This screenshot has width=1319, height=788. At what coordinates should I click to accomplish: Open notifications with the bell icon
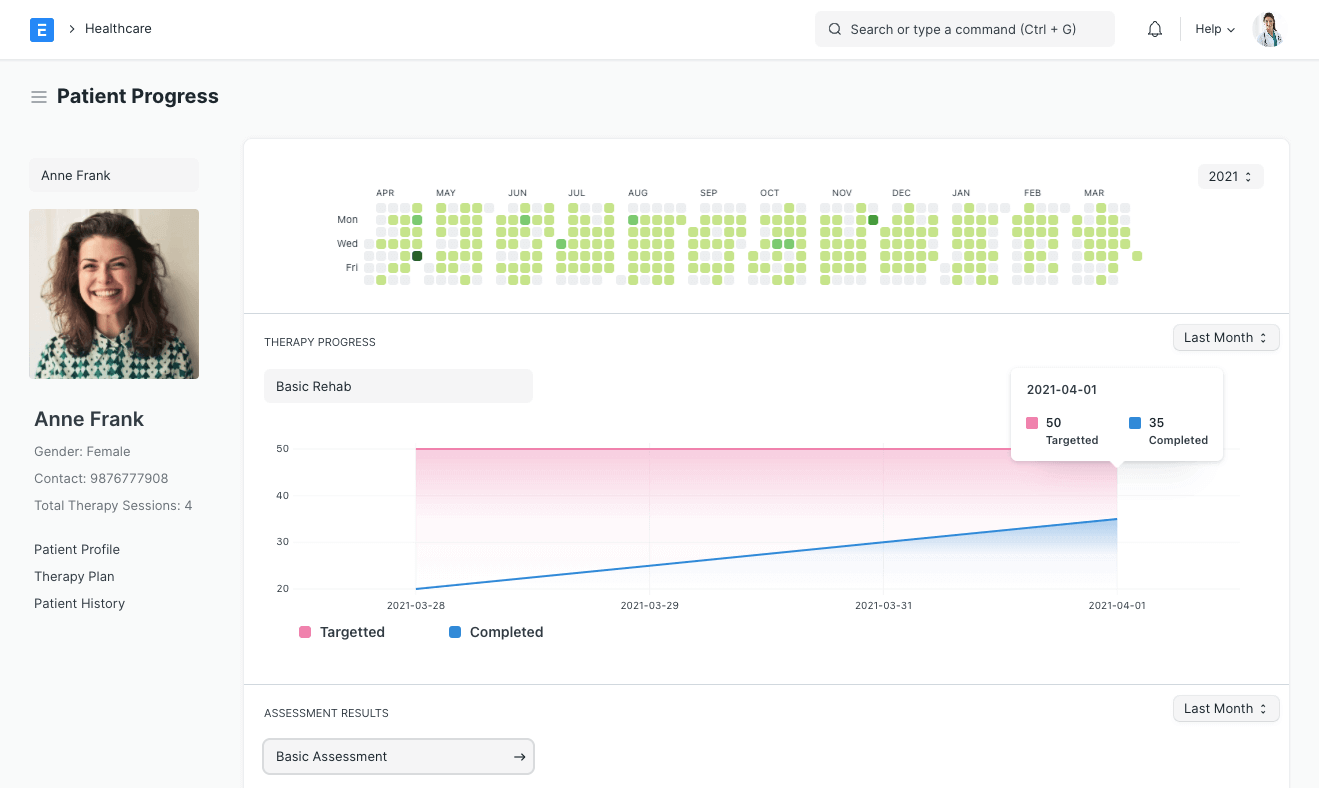coord(1155,29)
